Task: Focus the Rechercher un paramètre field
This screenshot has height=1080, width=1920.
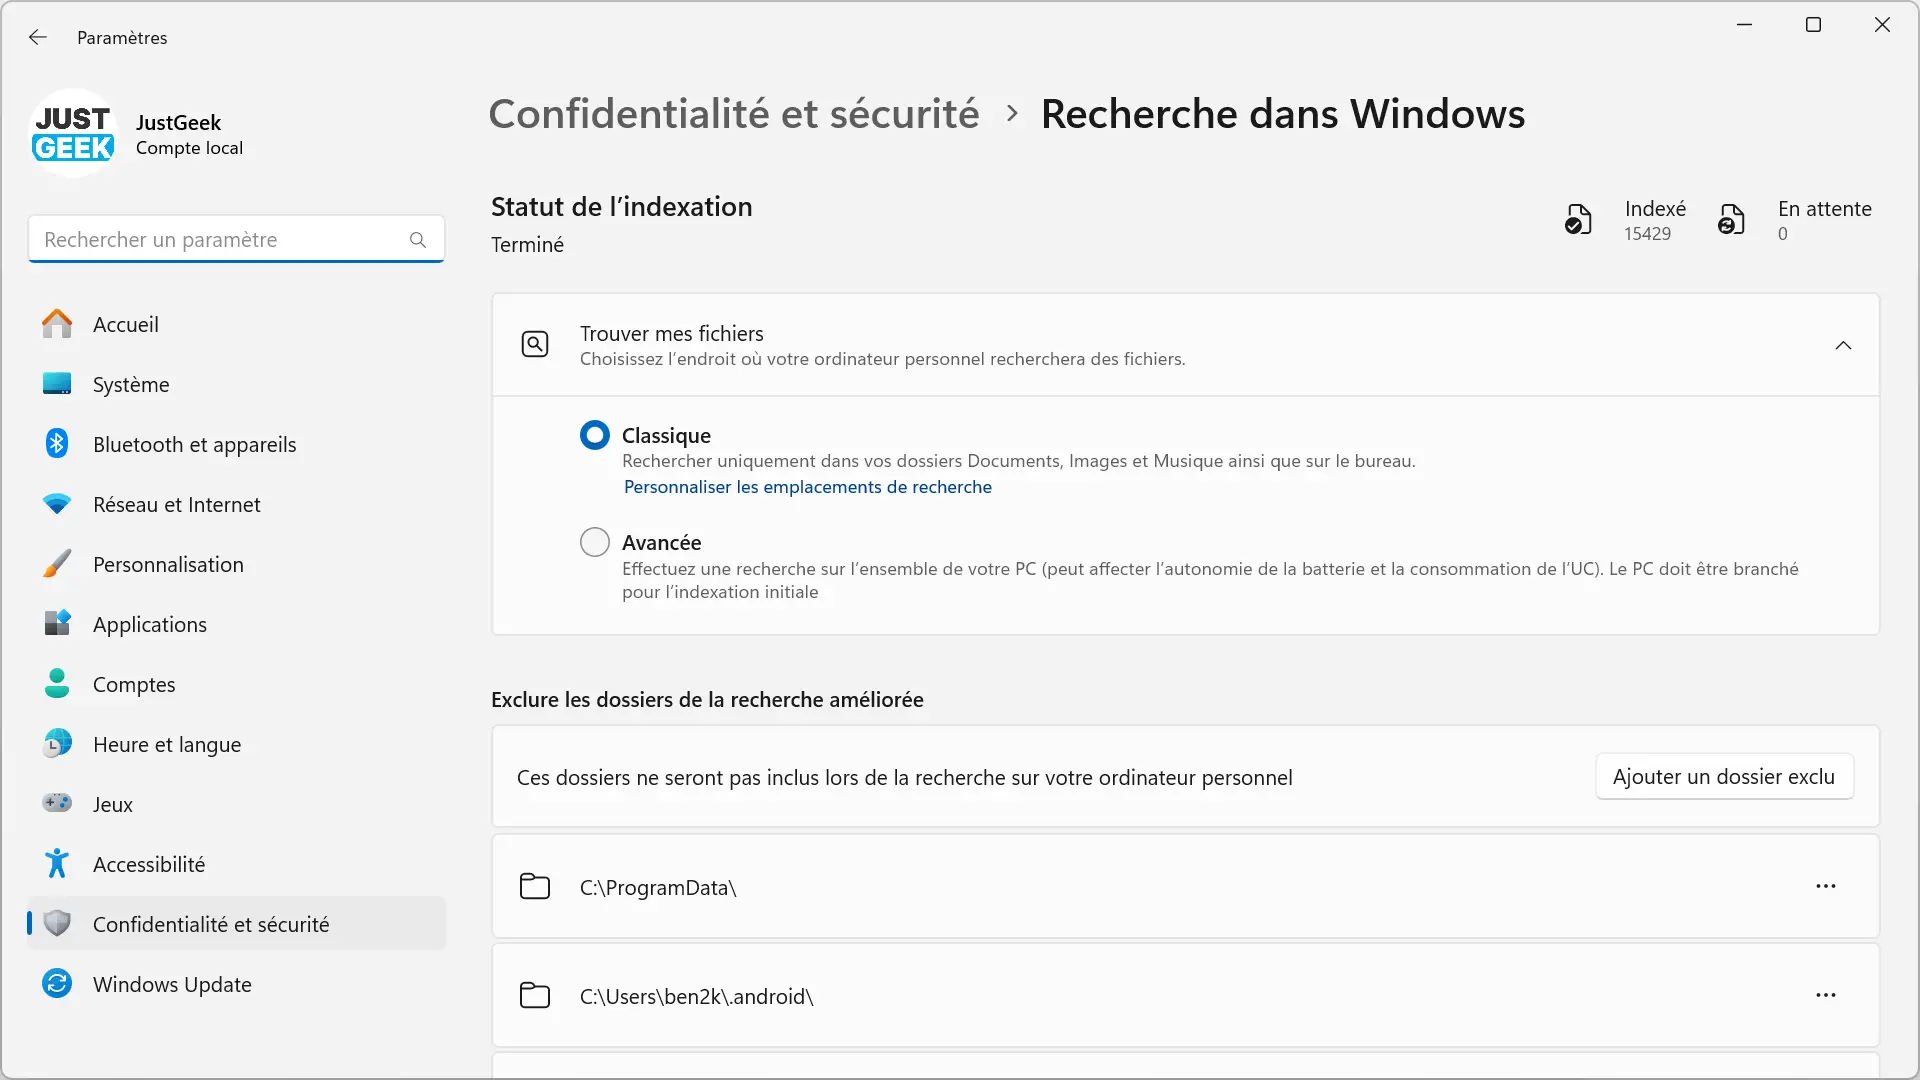Action: pos(236,240)
